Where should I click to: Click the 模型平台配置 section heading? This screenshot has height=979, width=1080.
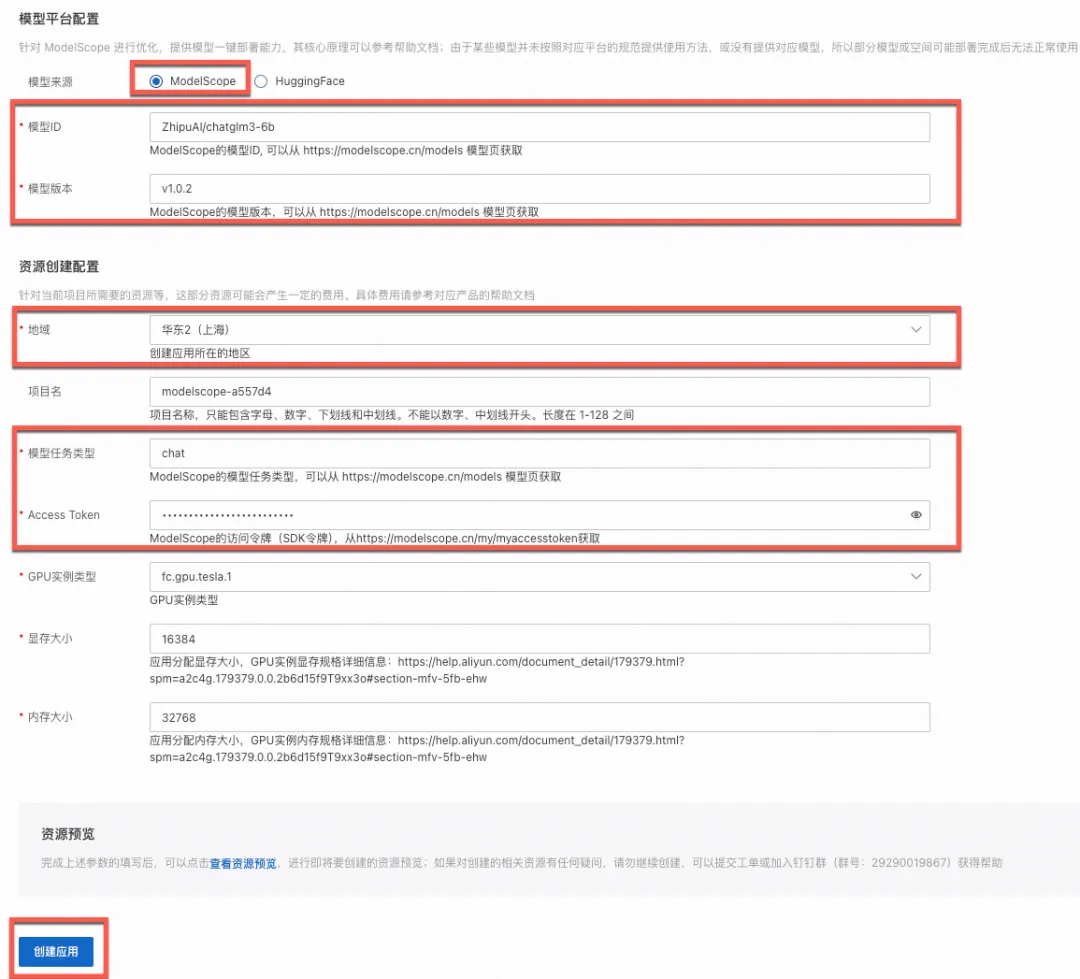[59, 19]
